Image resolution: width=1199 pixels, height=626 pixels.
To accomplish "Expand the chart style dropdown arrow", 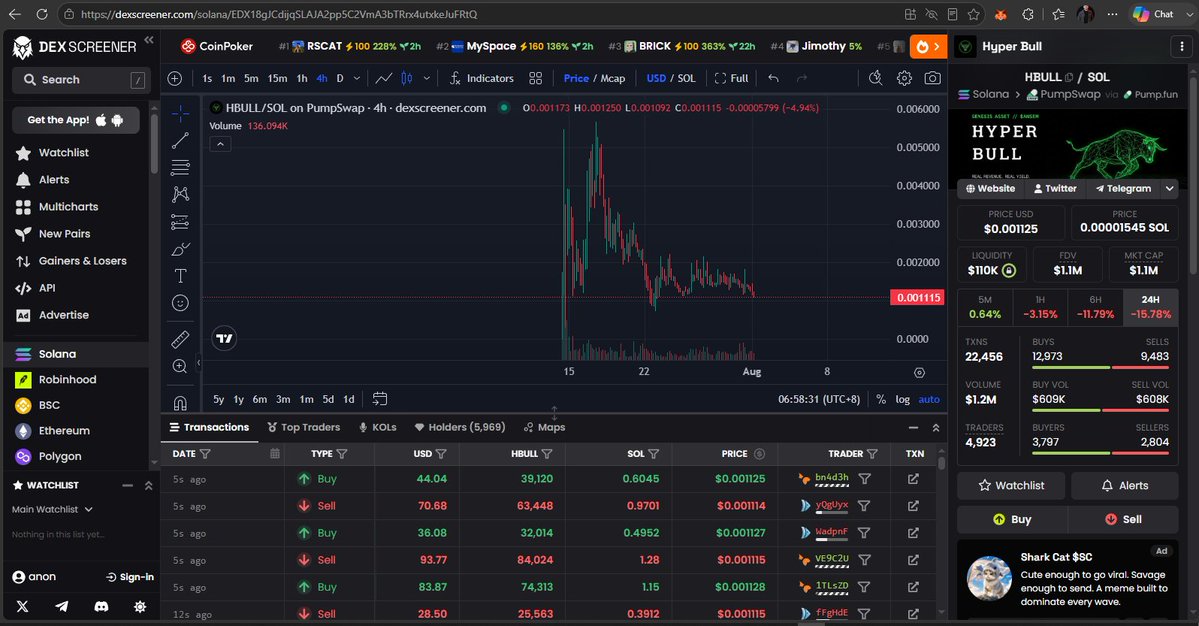I will pos(427,78).
